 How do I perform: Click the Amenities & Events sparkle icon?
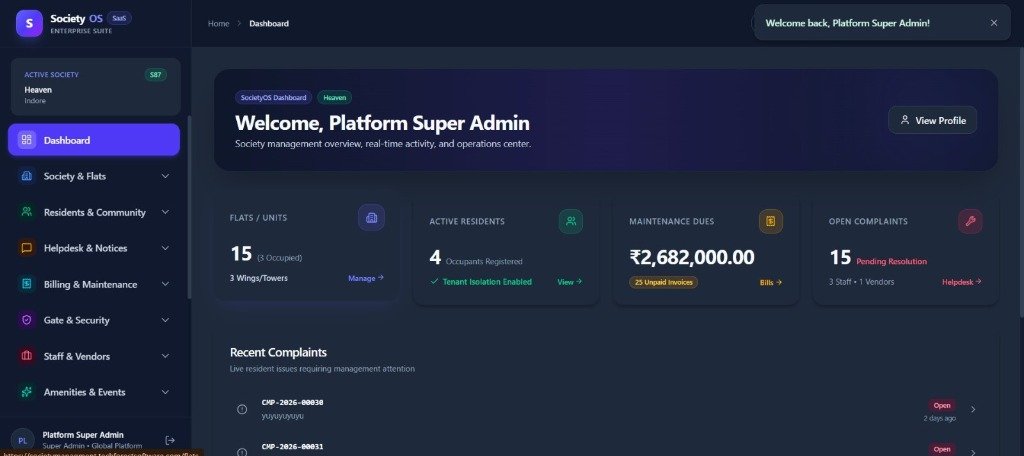coord(27,392)
